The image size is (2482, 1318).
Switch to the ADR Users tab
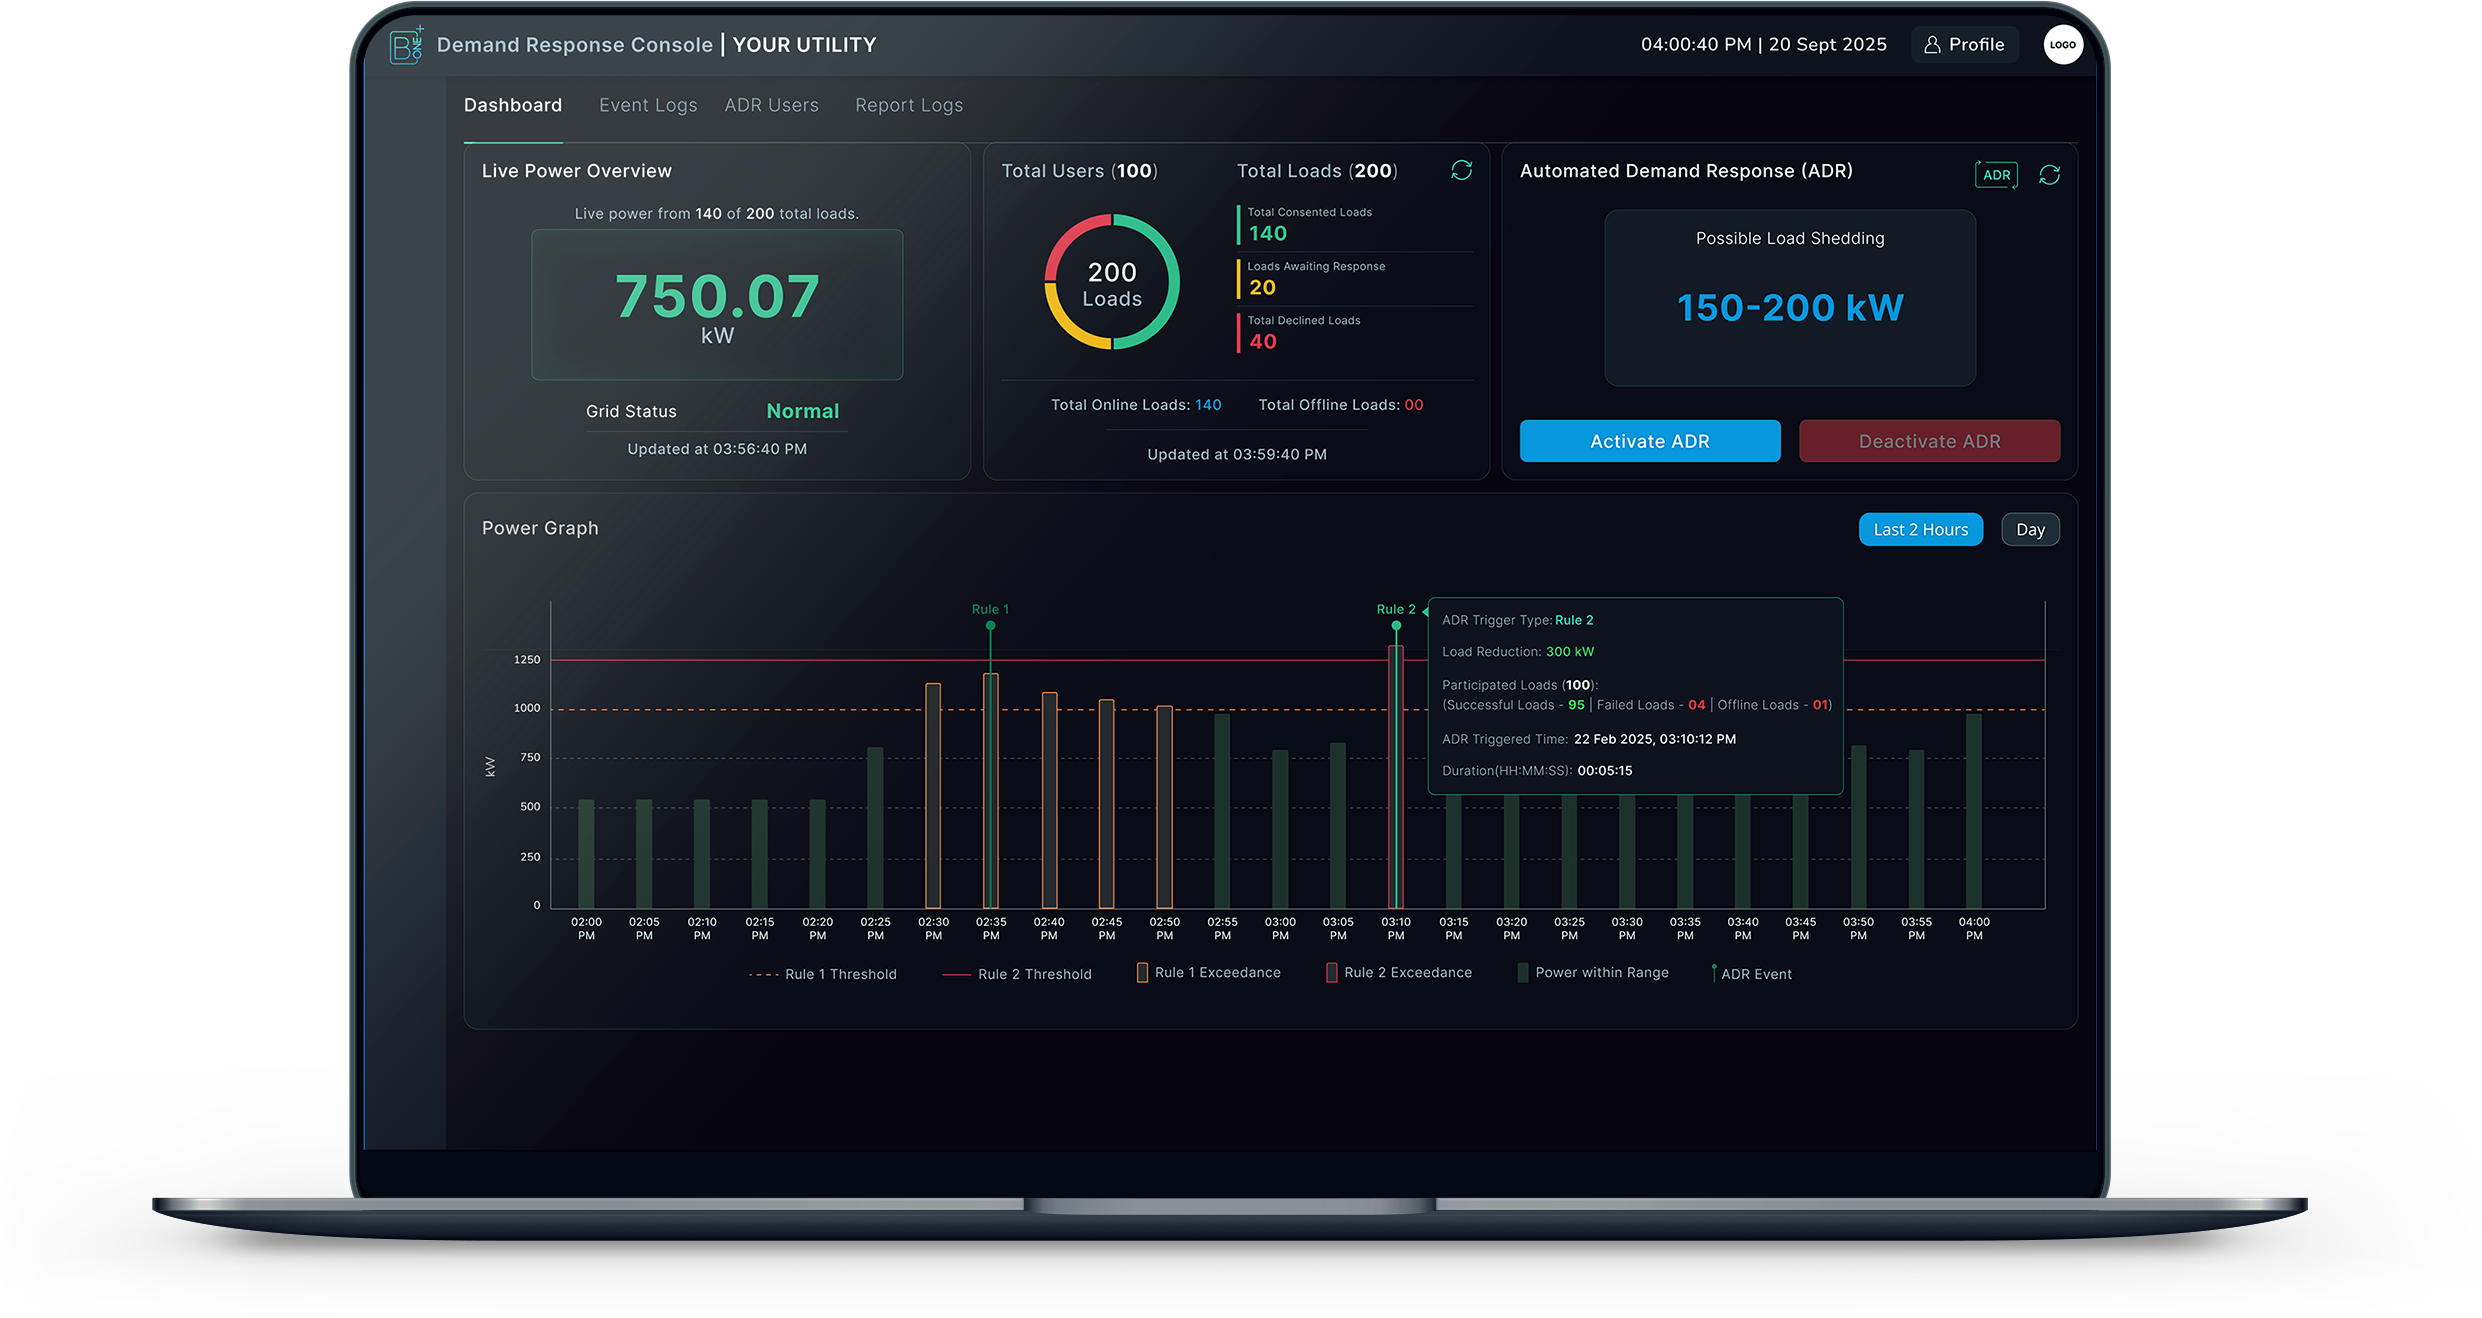[771, 106]
